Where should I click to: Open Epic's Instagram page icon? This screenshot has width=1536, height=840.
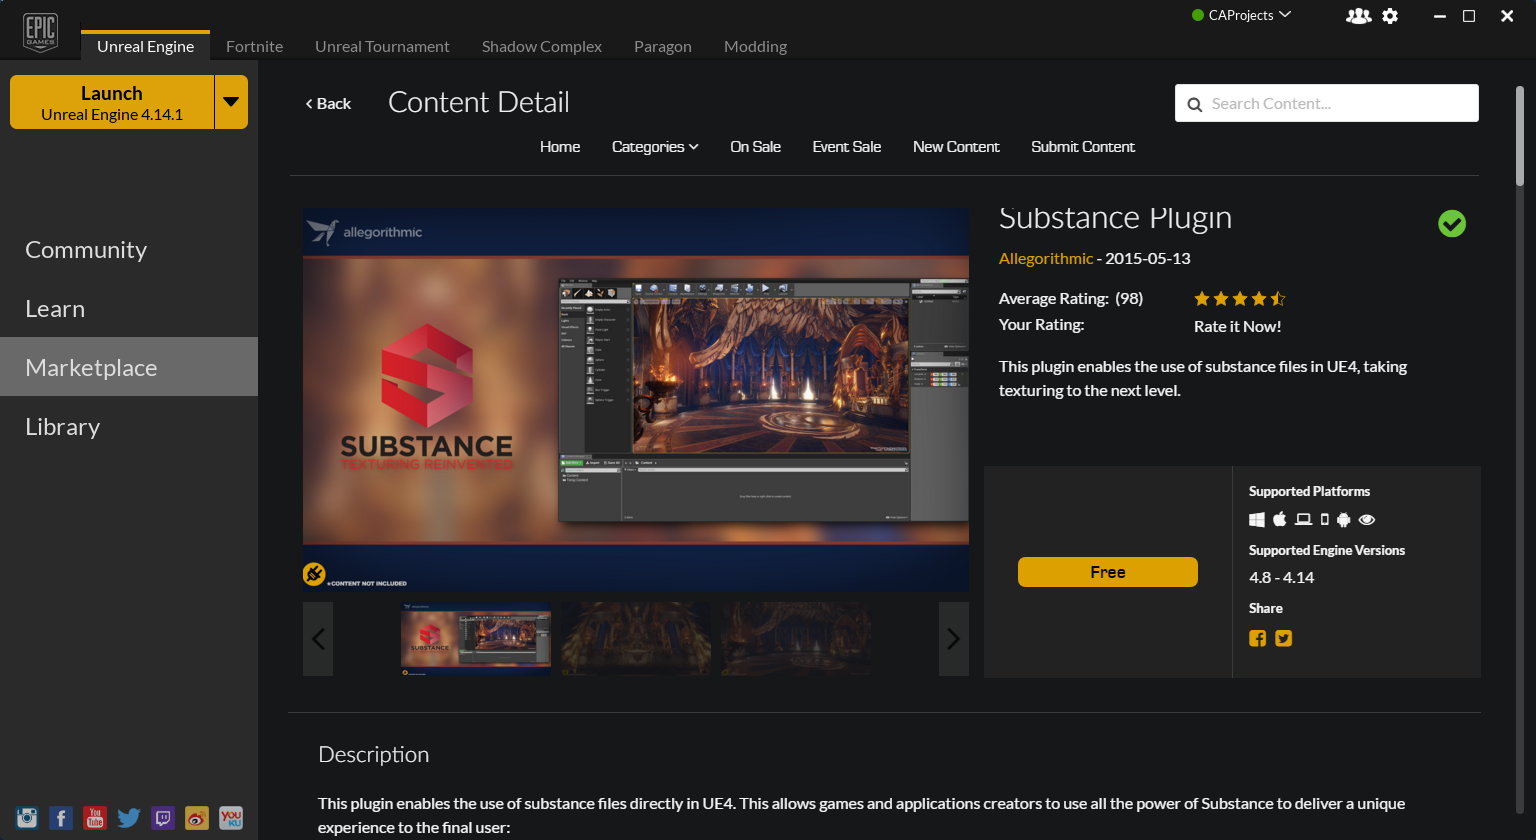click(27, 818)
